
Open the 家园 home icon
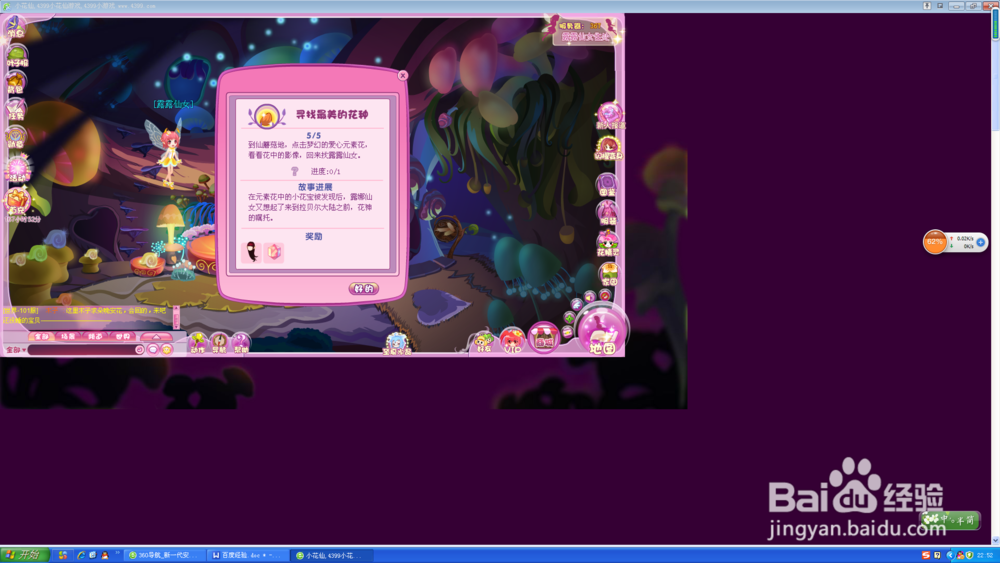point(609,274)
